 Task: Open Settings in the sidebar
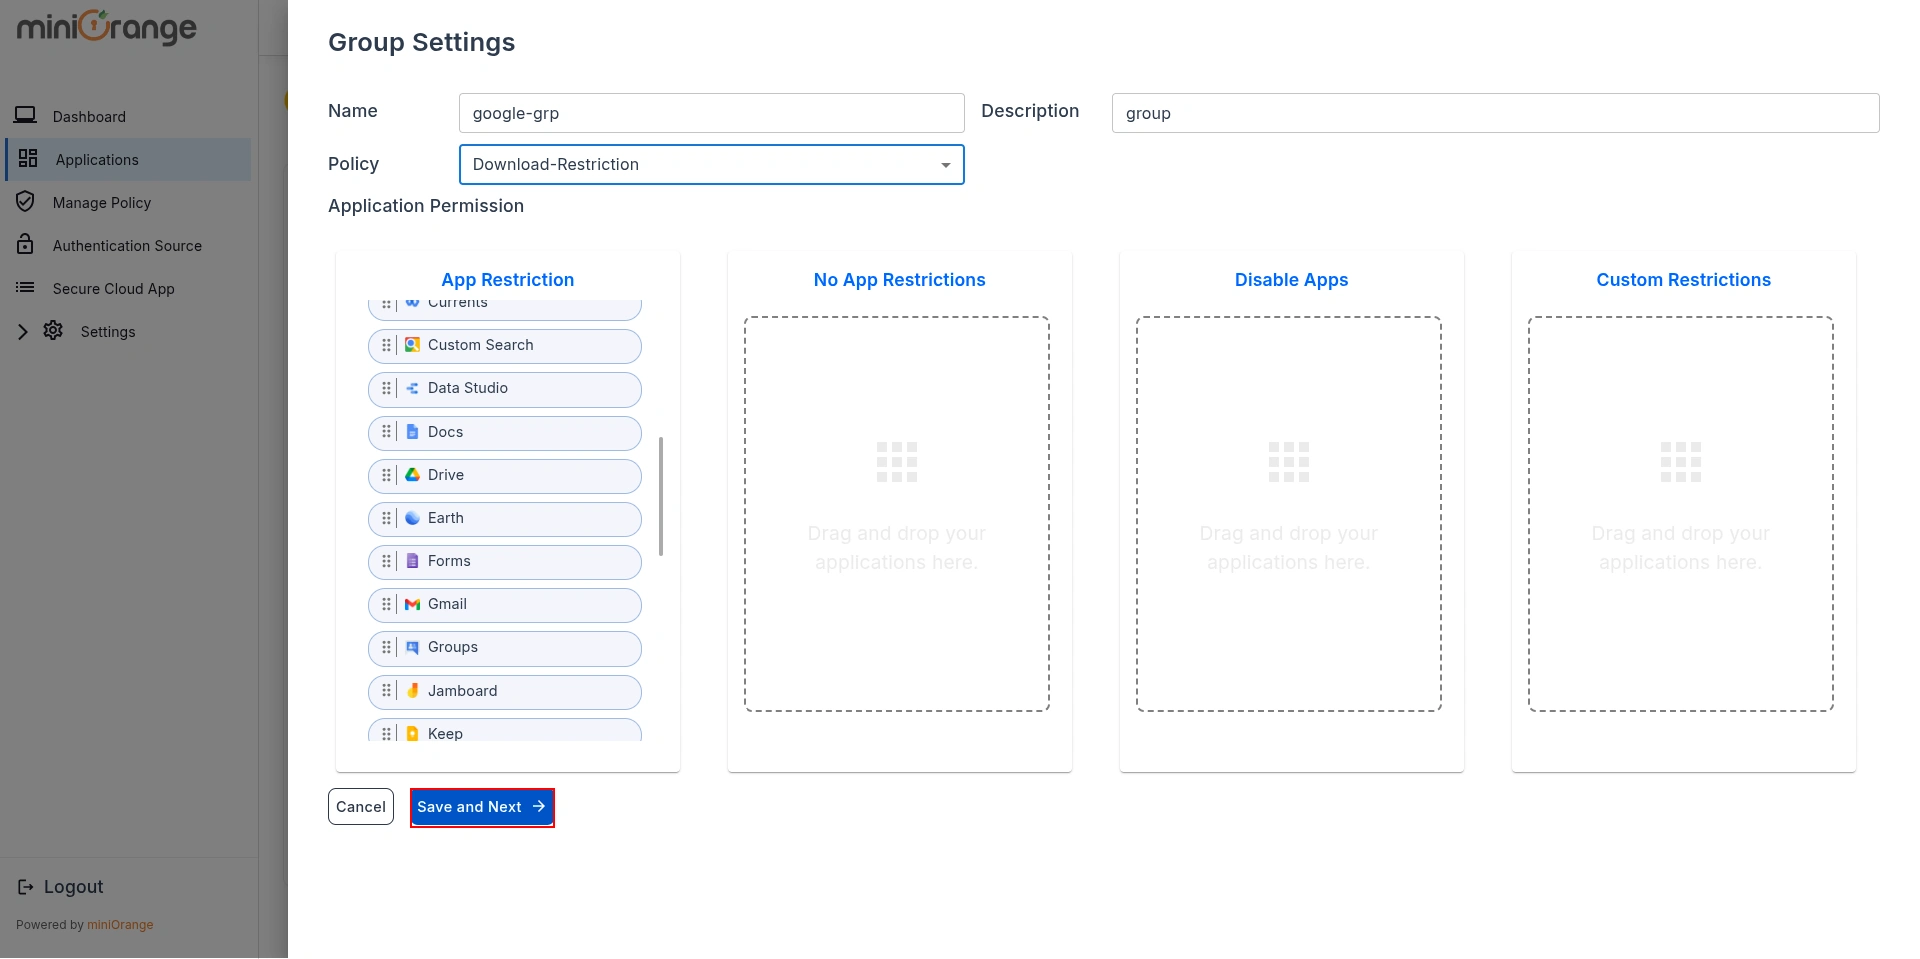coord(108,331)
